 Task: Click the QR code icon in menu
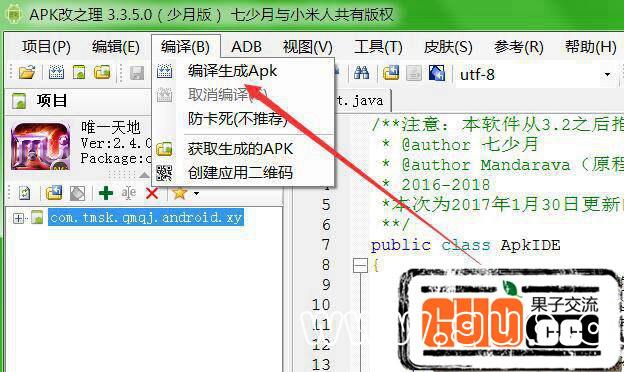[x=164, y=173]
